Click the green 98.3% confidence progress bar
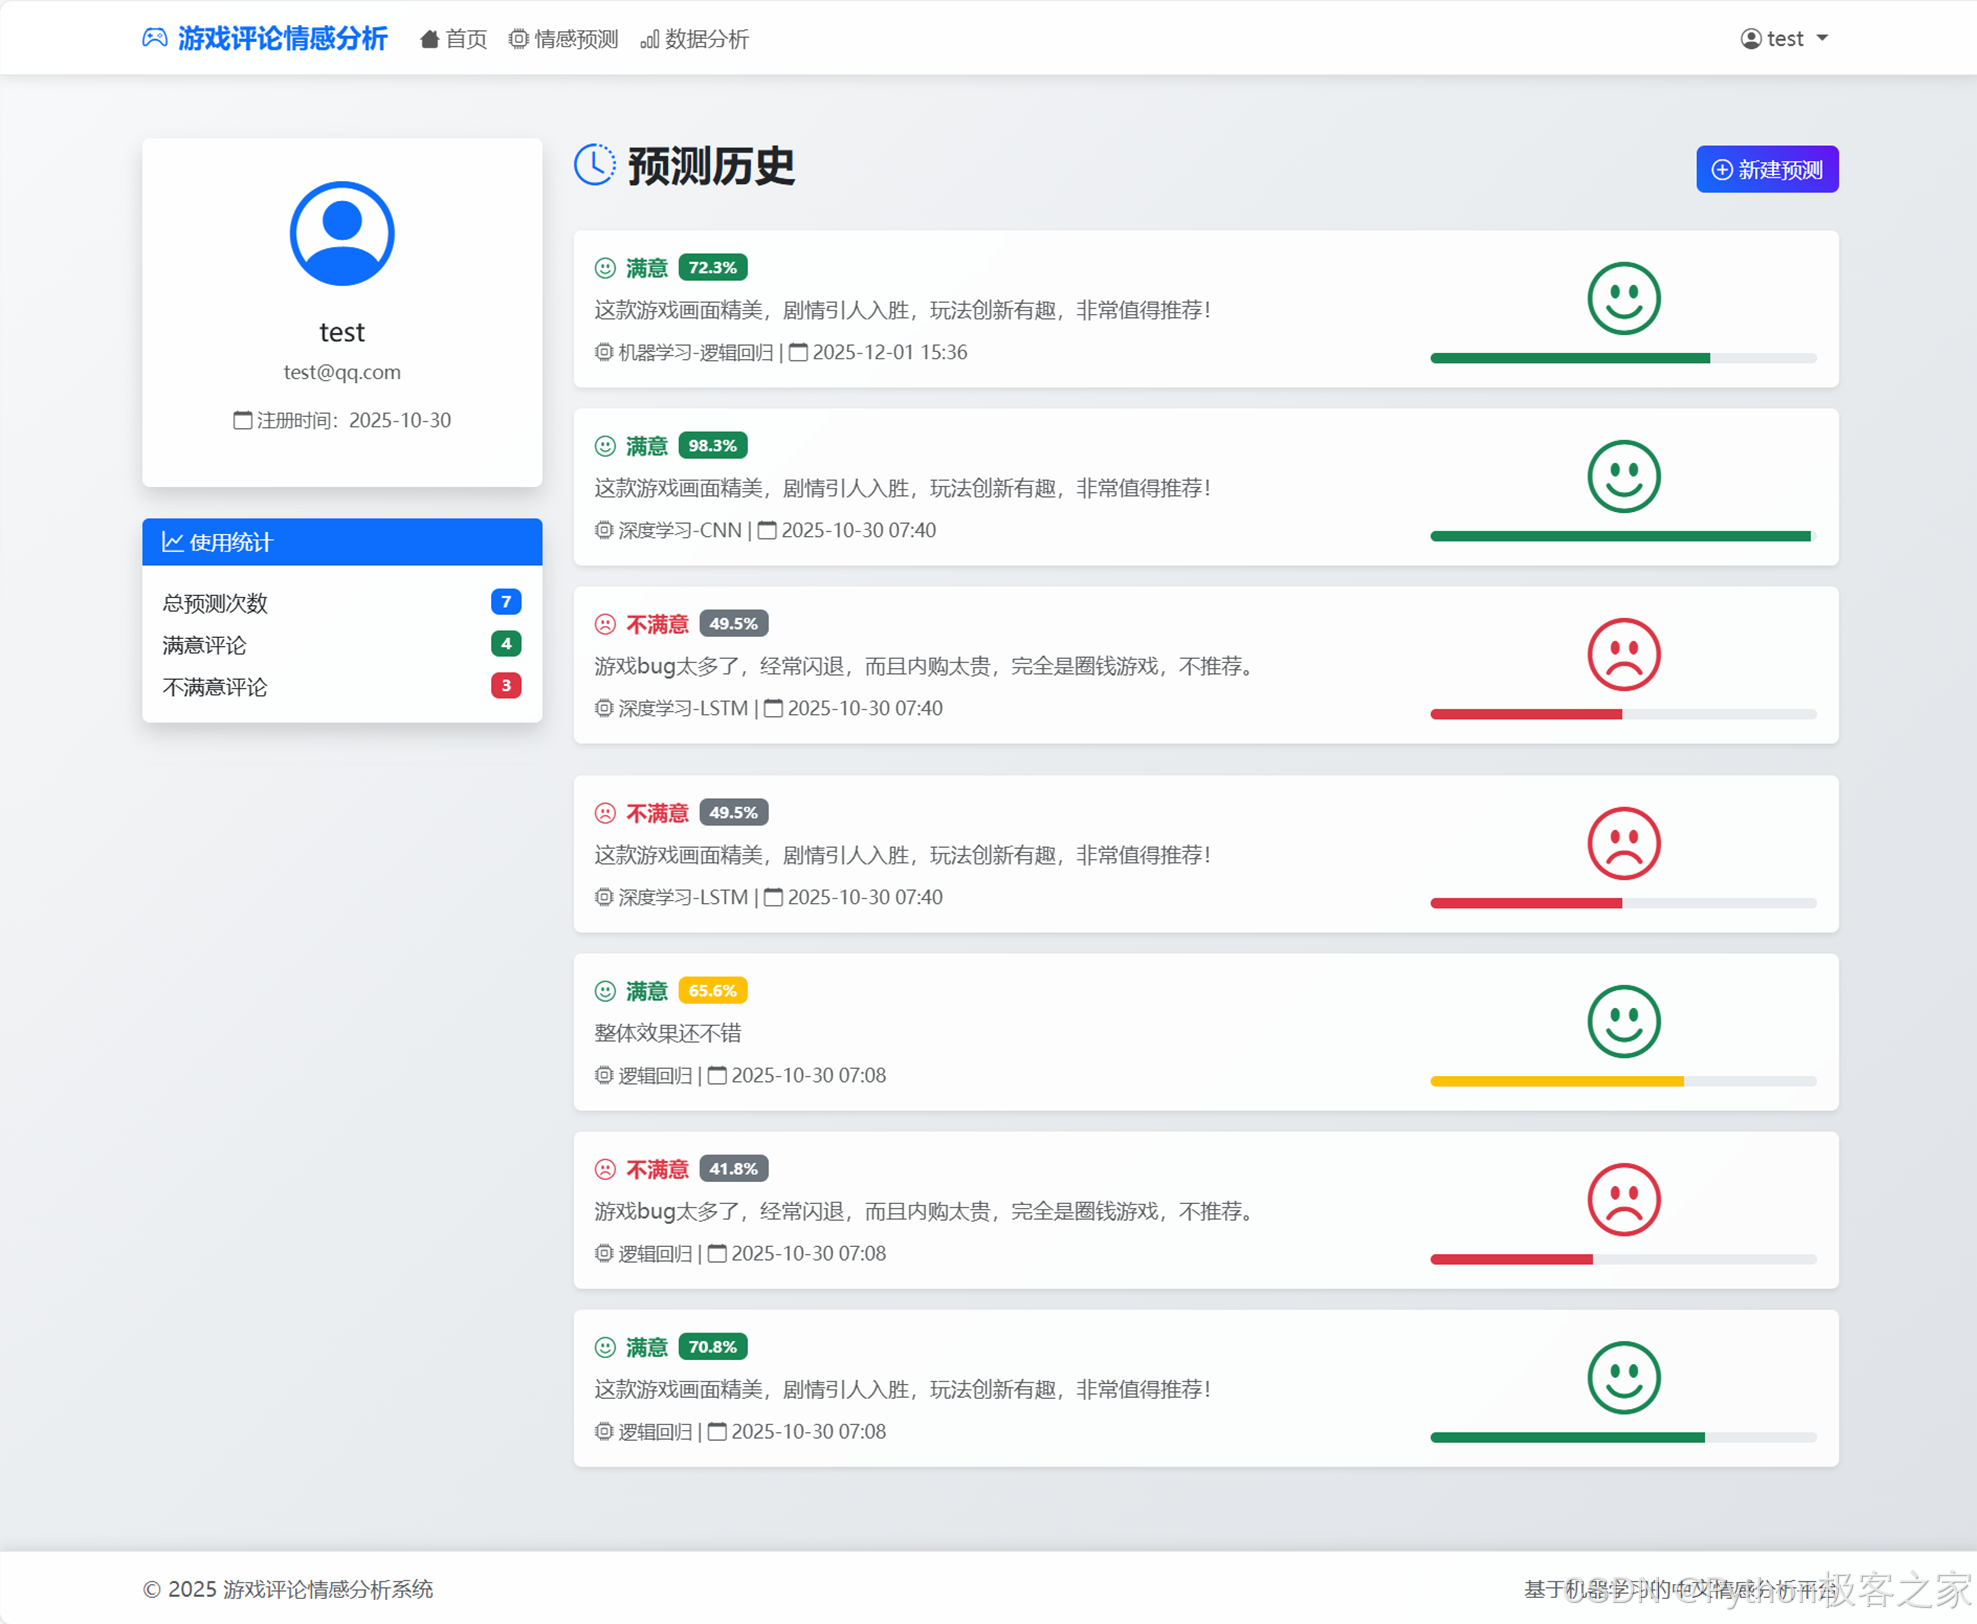Image resolution: width=1977 pixels, height=1624 pixels. 1619,536
